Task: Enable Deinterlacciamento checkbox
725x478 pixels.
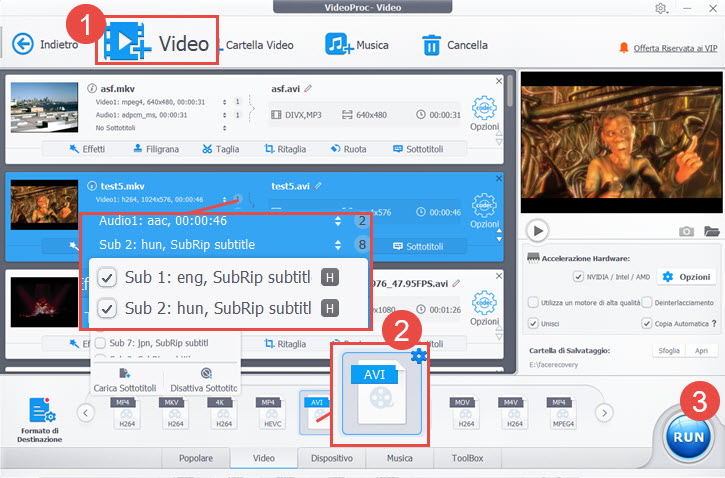Action: click(647, 302)
